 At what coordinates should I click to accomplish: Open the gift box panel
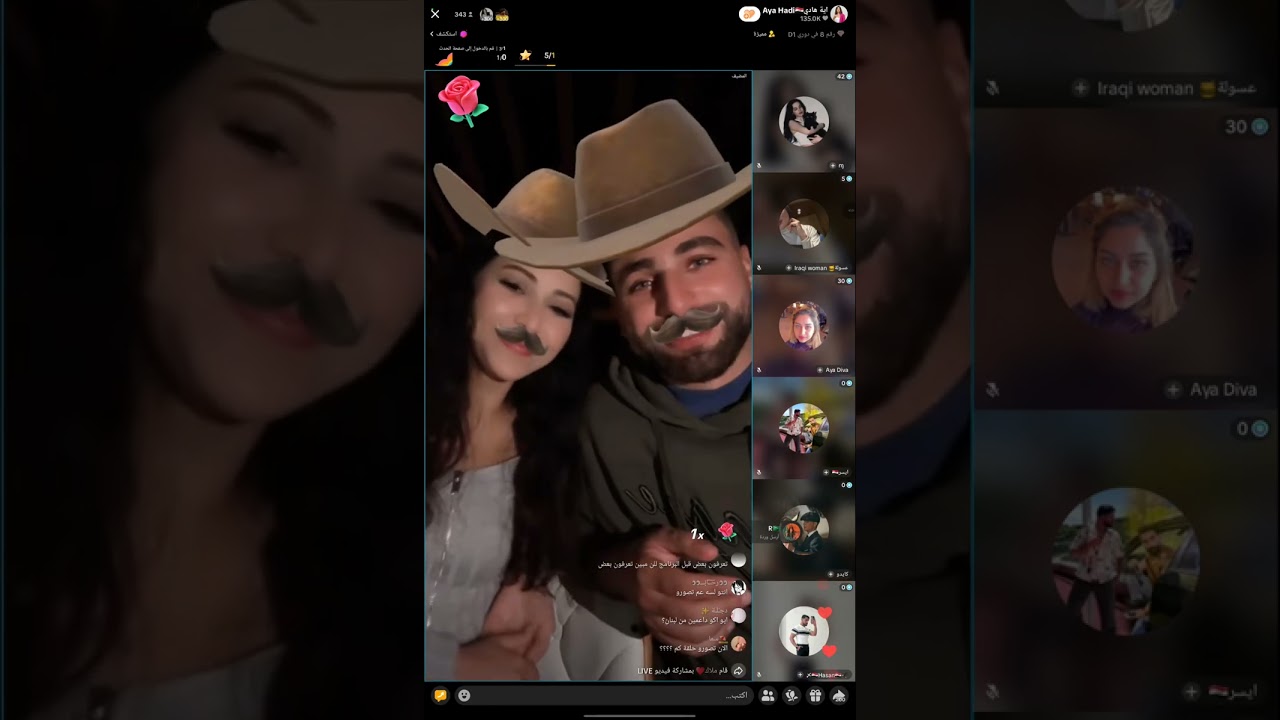[815, 695]
